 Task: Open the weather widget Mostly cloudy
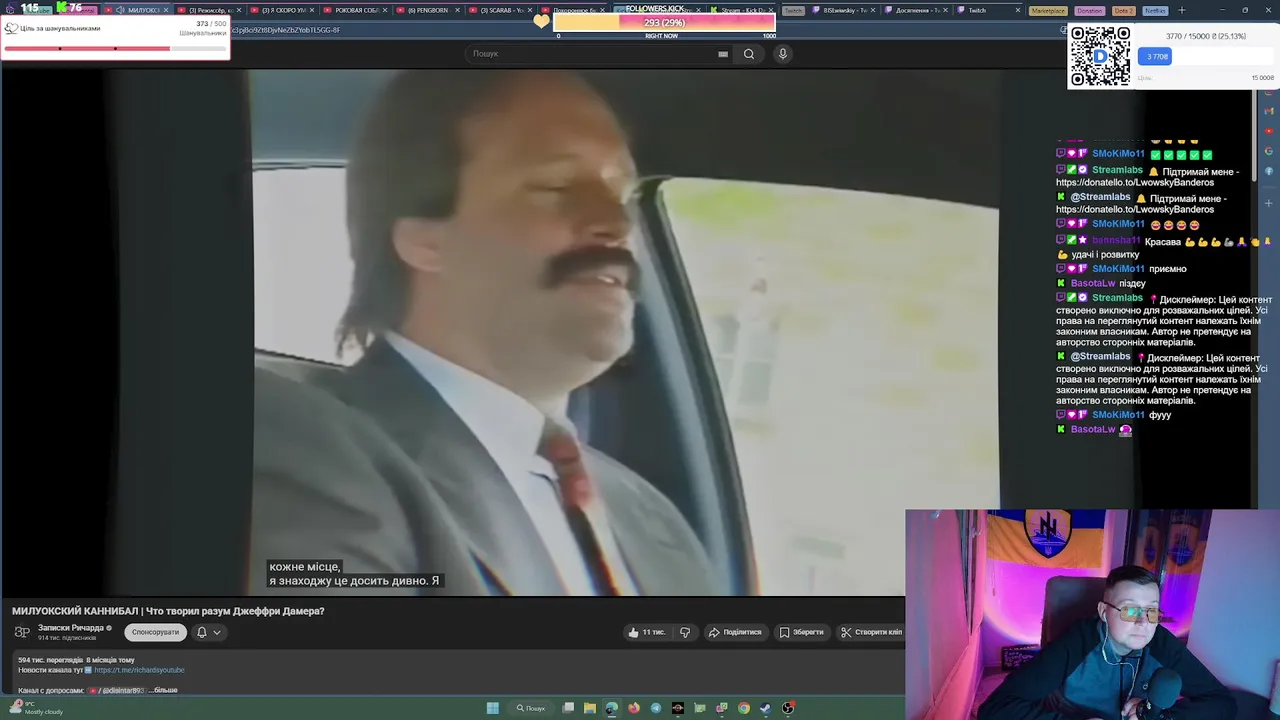(36, 708)
